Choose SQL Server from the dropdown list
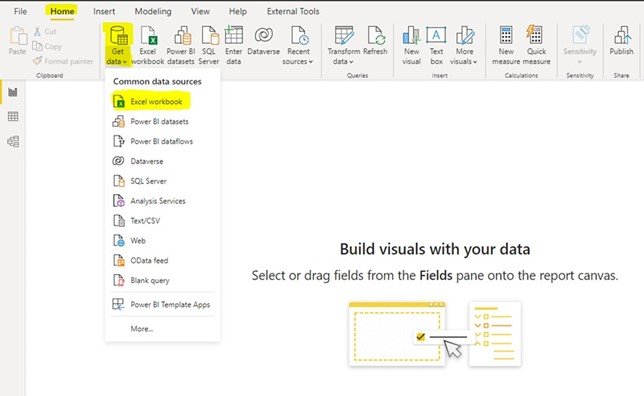644x396 pixels. pyautogui.click(x=162, y=181)
